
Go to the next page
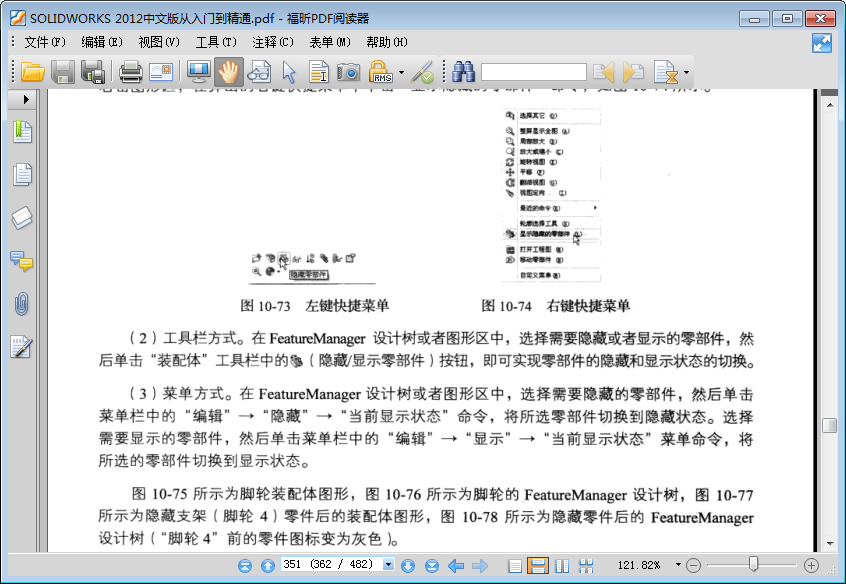408,566
